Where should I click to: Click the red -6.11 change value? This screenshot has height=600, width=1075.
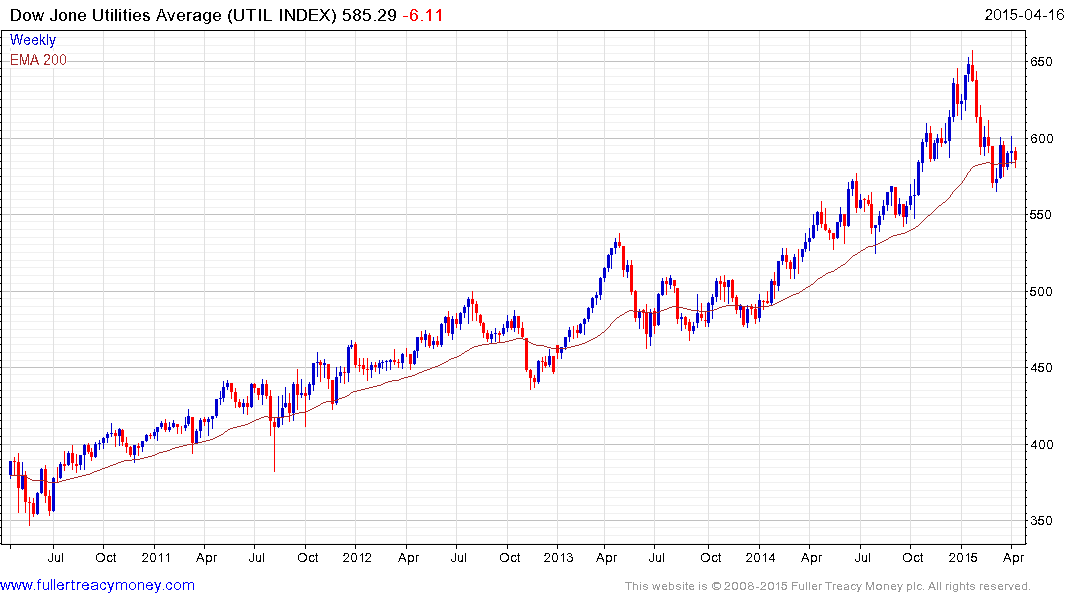[423, 16]
